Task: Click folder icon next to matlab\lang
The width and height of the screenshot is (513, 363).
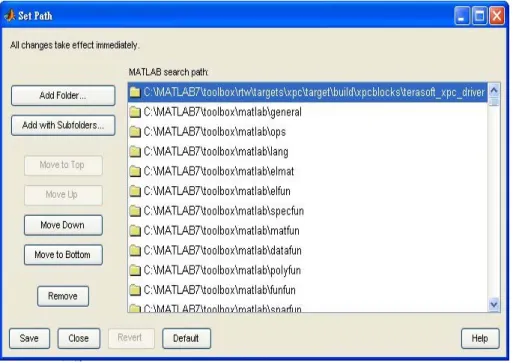Action: [135, 152]
